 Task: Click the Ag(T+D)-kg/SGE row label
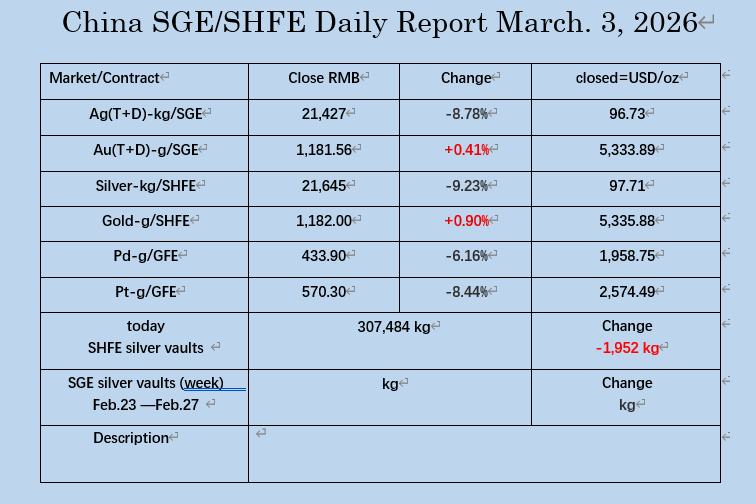click(x=144, y=114)
